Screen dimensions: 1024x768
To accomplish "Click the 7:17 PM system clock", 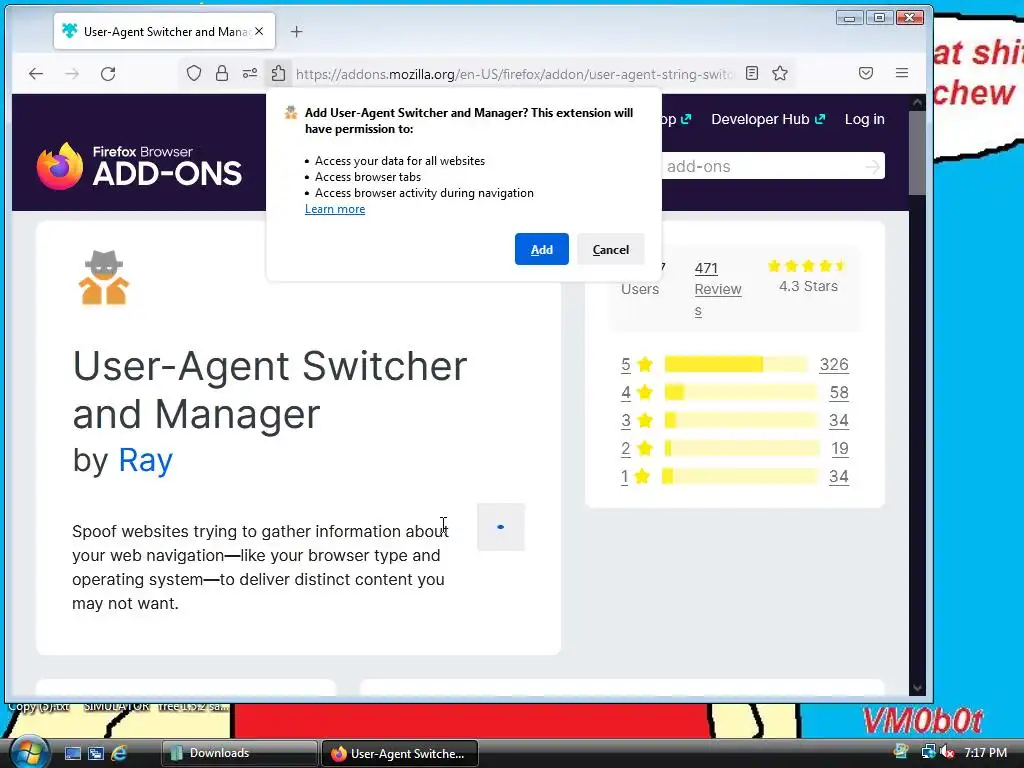I will pos(985,752).
